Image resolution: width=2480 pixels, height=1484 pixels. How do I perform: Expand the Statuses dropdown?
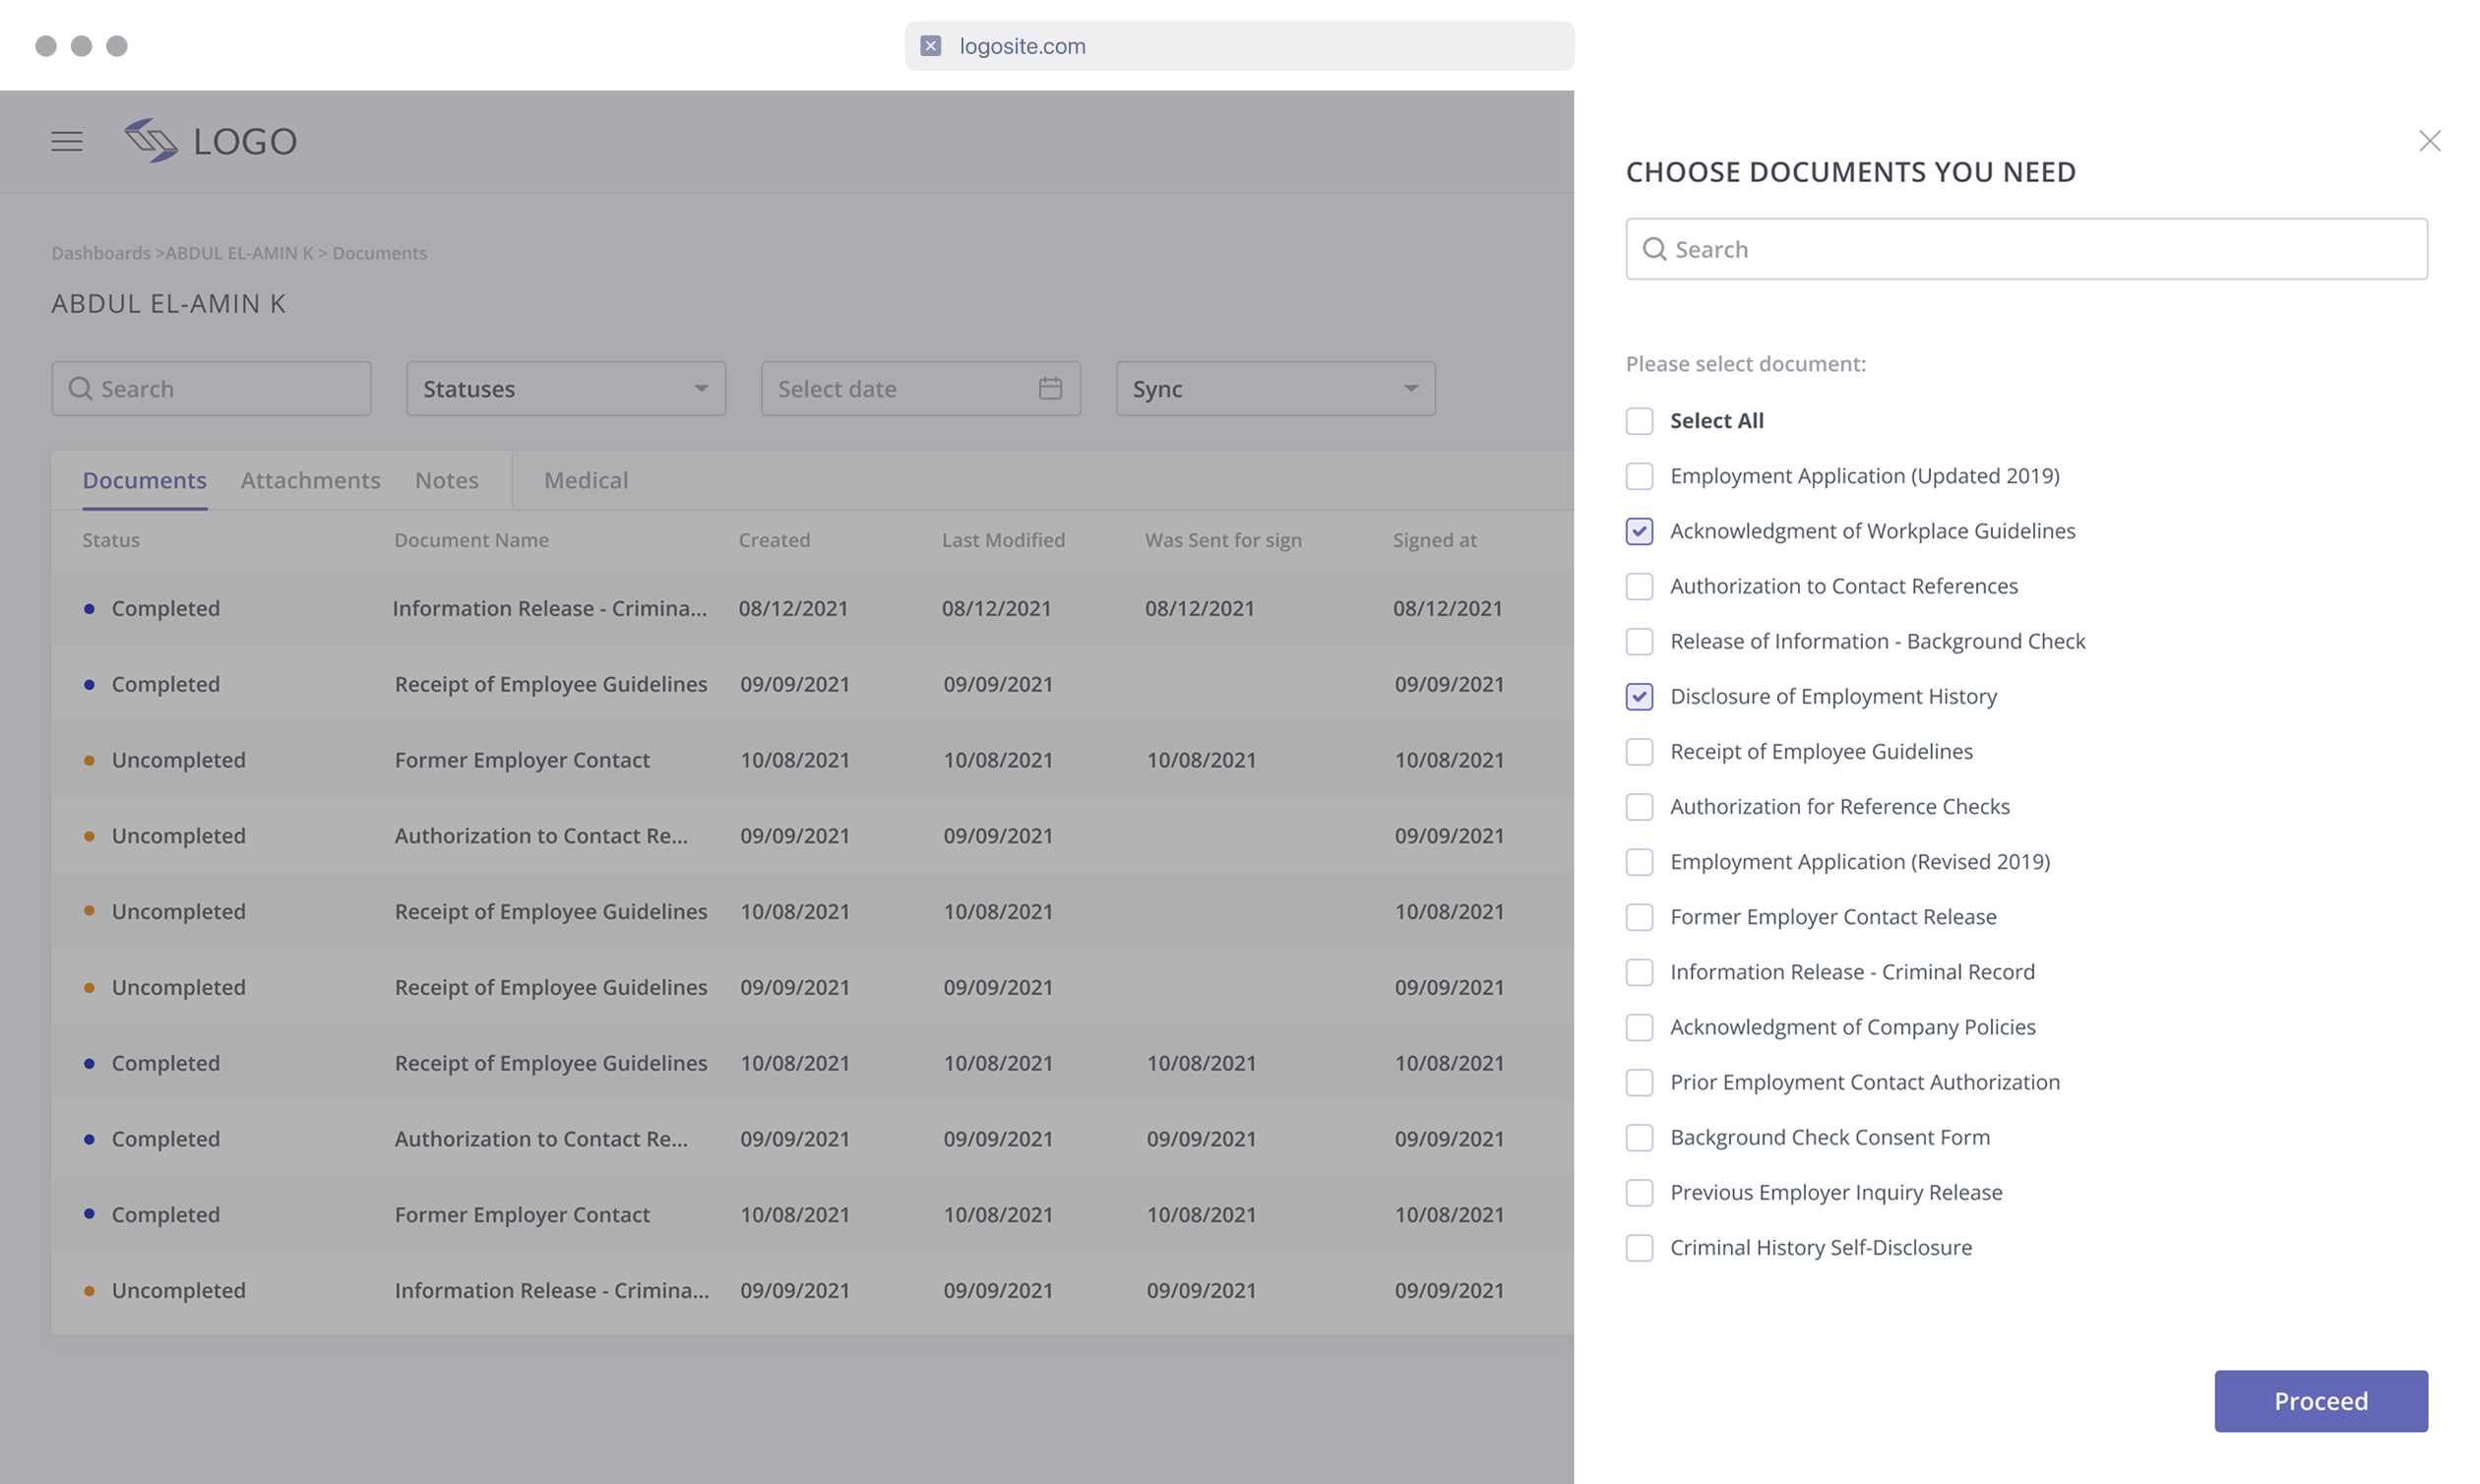click(x=565, y=388)
